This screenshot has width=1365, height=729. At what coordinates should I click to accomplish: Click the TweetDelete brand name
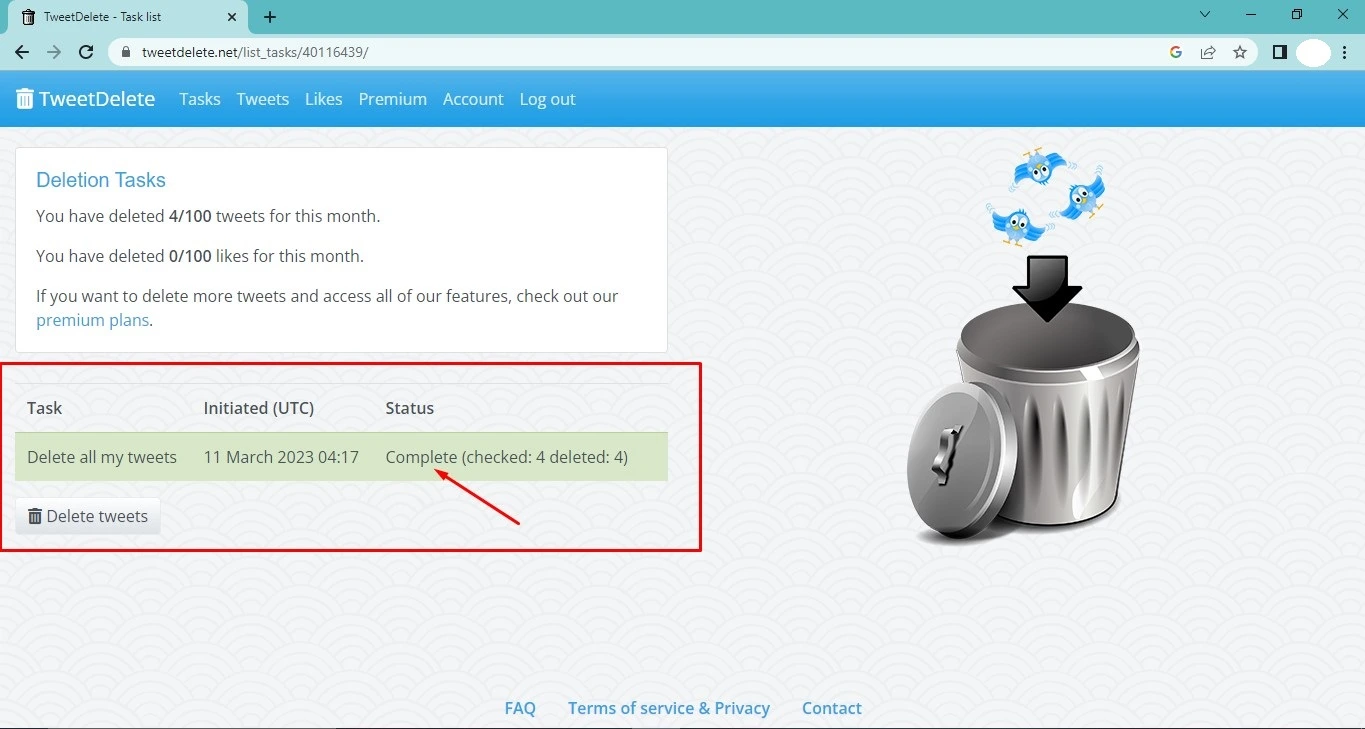pyautogui.click(x=97, y=99)
